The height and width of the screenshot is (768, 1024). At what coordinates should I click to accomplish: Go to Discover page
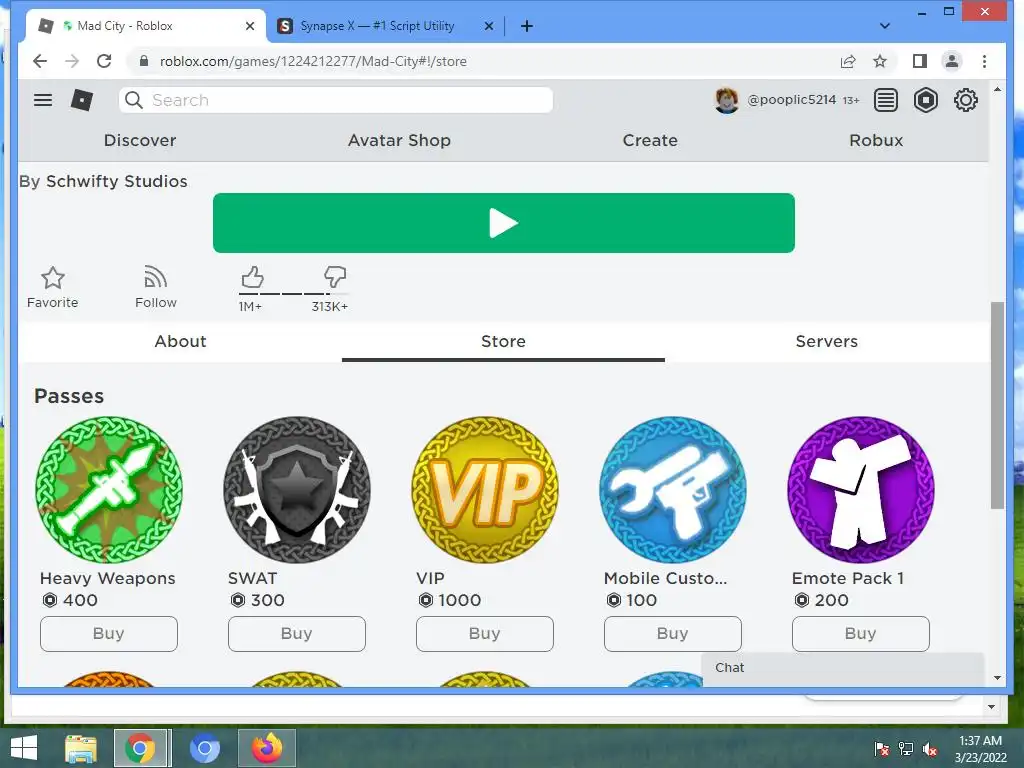140,140
